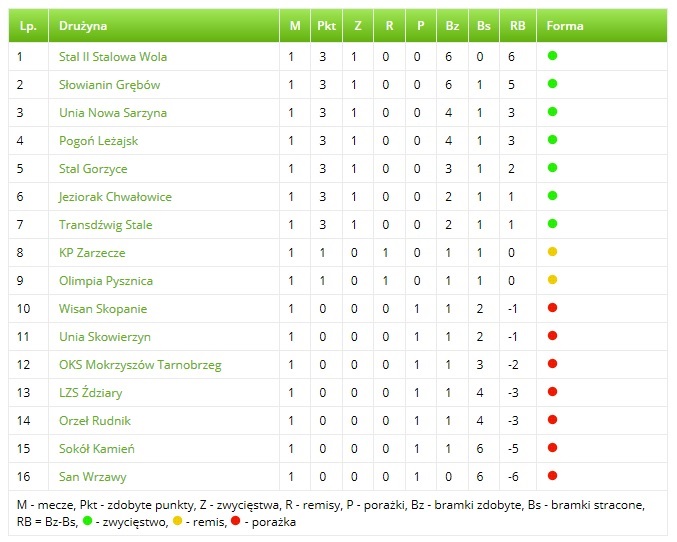677x542 pixels.
Task: Click red form dot for Sokół Kamień
Action: (552, 448)
